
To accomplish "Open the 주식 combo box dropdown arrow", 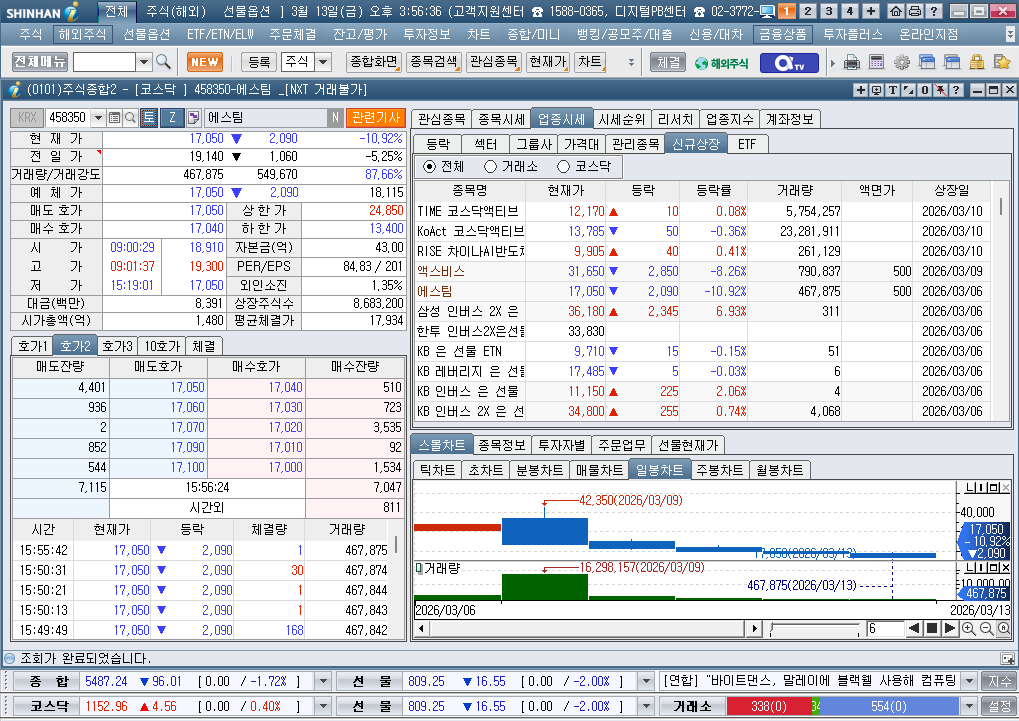I will click(323, 62).
